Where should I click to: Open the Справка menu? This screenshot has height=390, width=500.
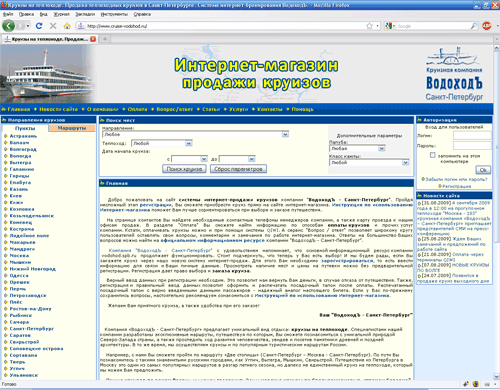point(142,14)
